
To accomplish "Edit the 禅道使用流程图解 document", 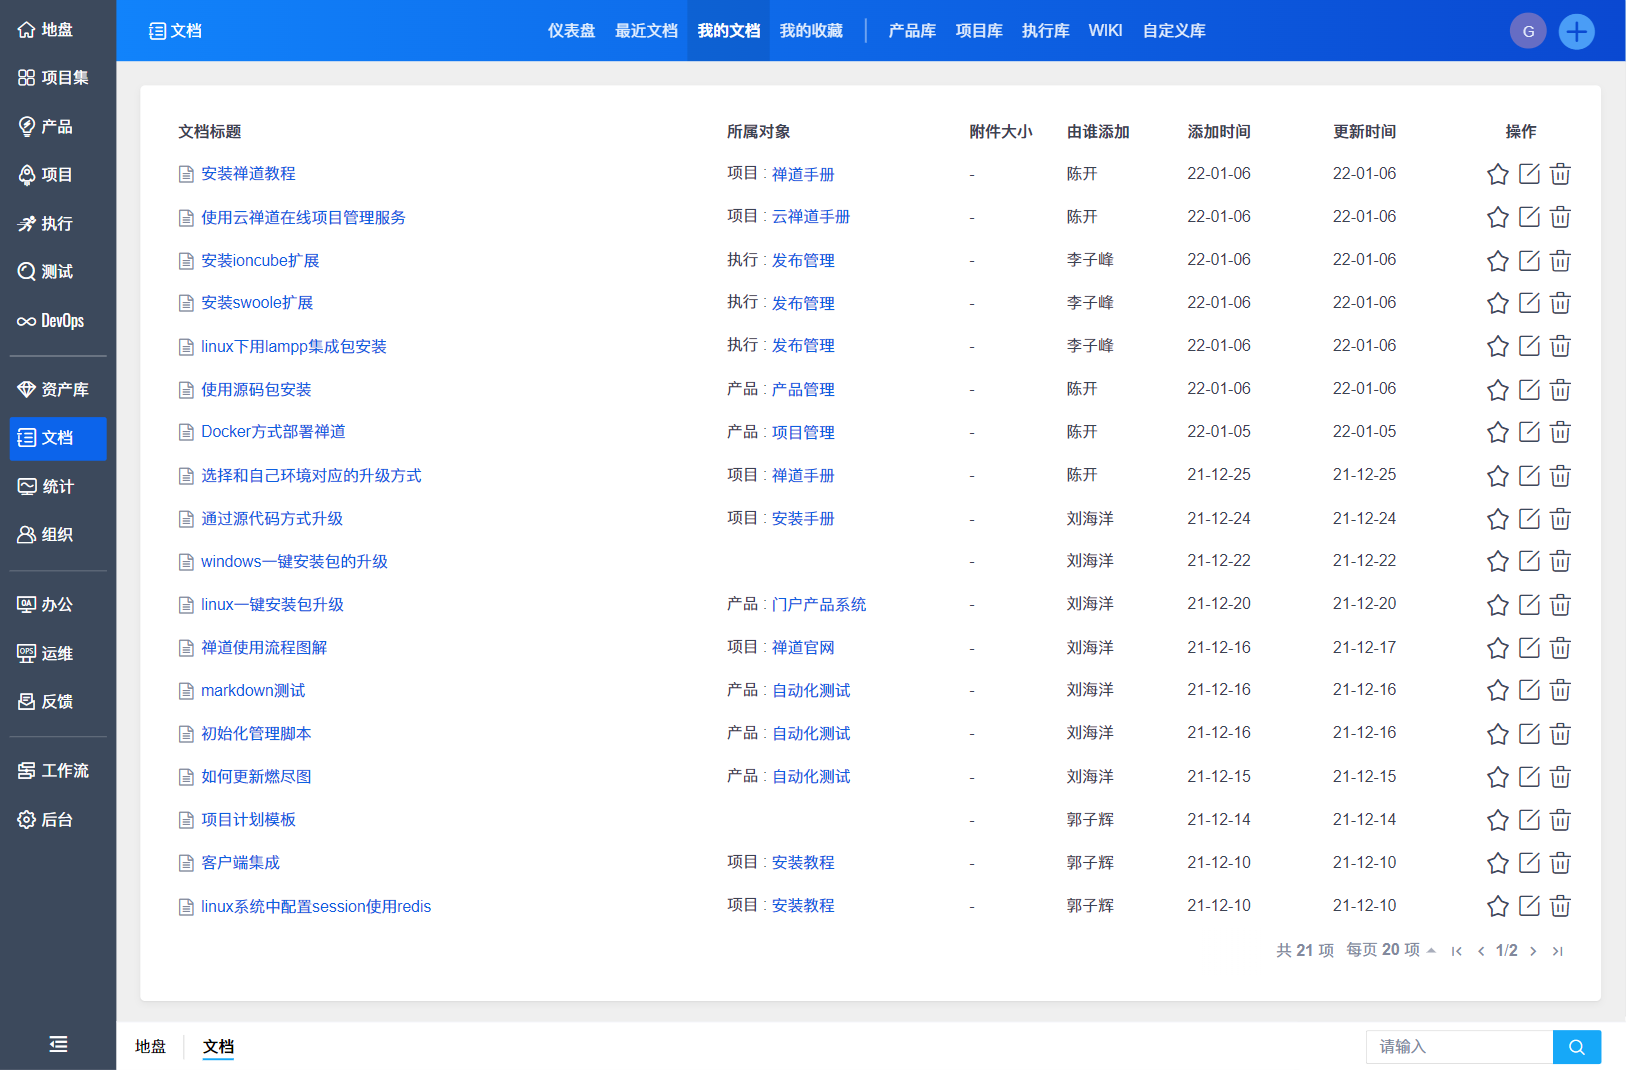I will [x=1529, y=648].
